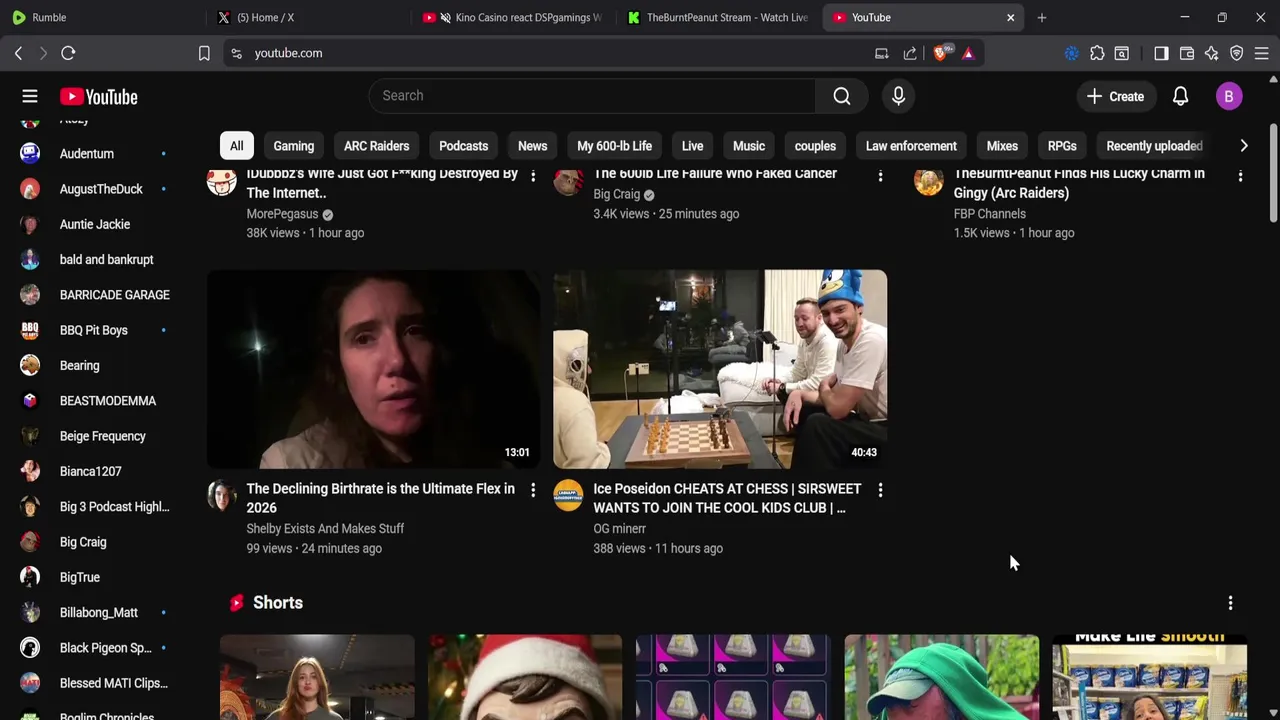Screen dimensions: 1280x720
Task: Switch to Kino Casino browser tab
Action: pos(512,17)
